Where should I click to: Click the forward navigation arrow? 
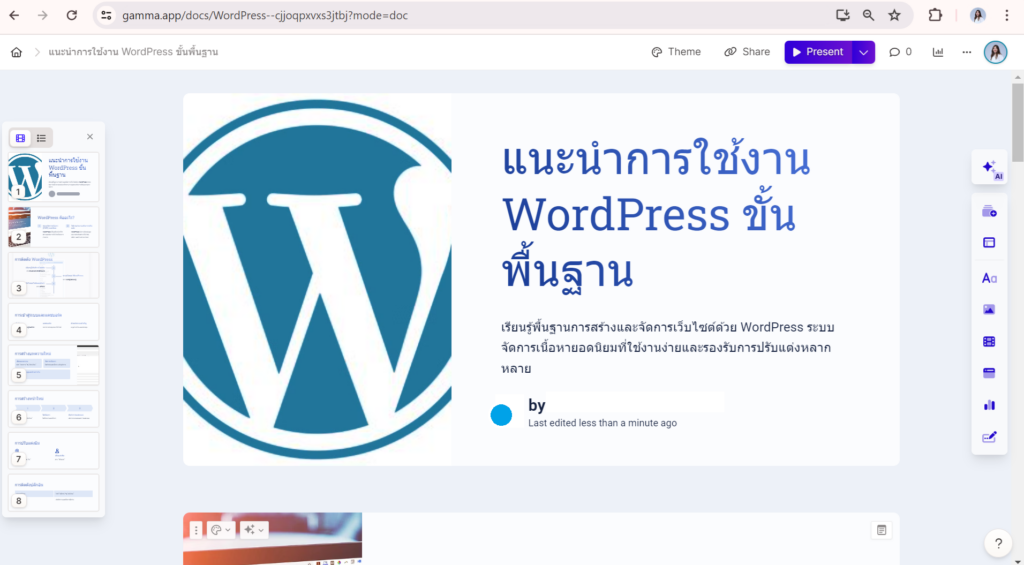click(43, 15)
